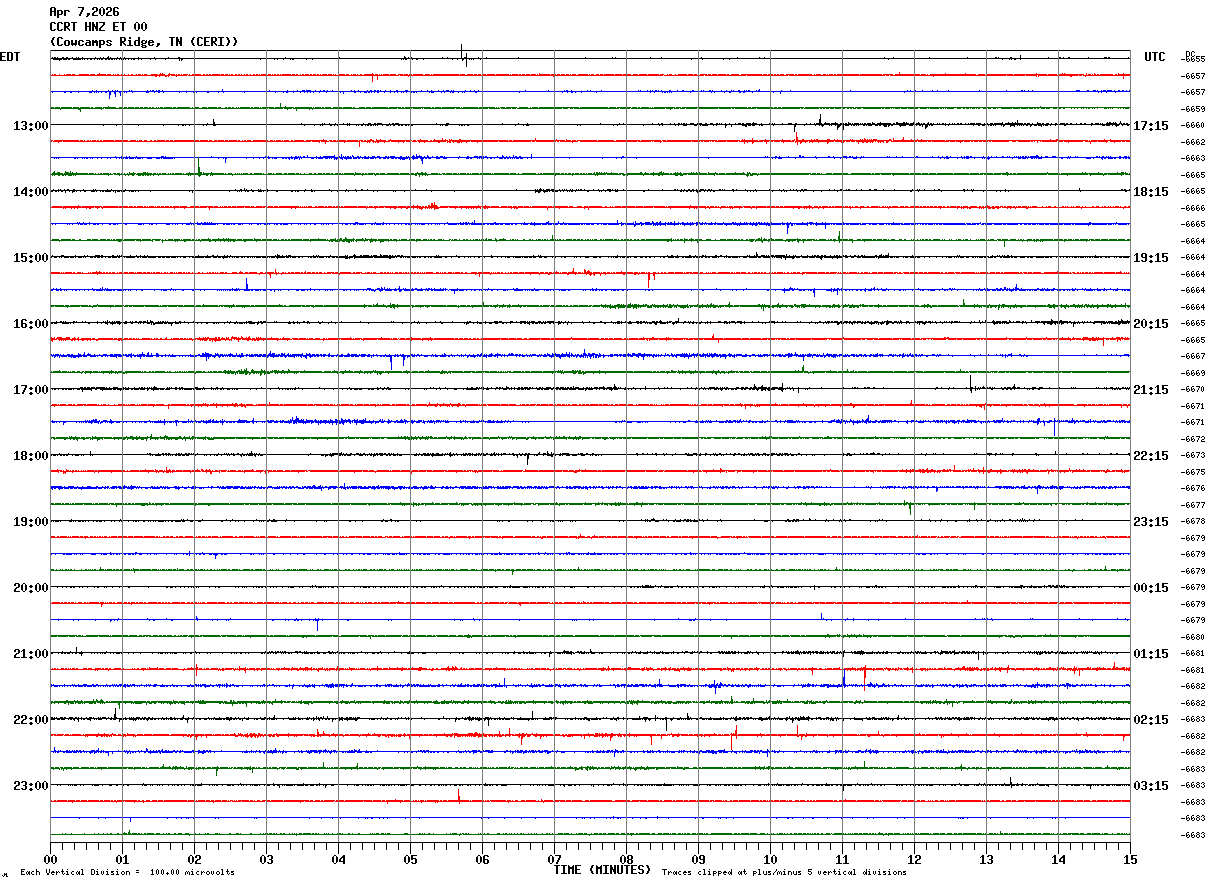The height and width of the screenshot is (886, 1210).
Task: Click the UTC timezone label
Action: 1155,57
